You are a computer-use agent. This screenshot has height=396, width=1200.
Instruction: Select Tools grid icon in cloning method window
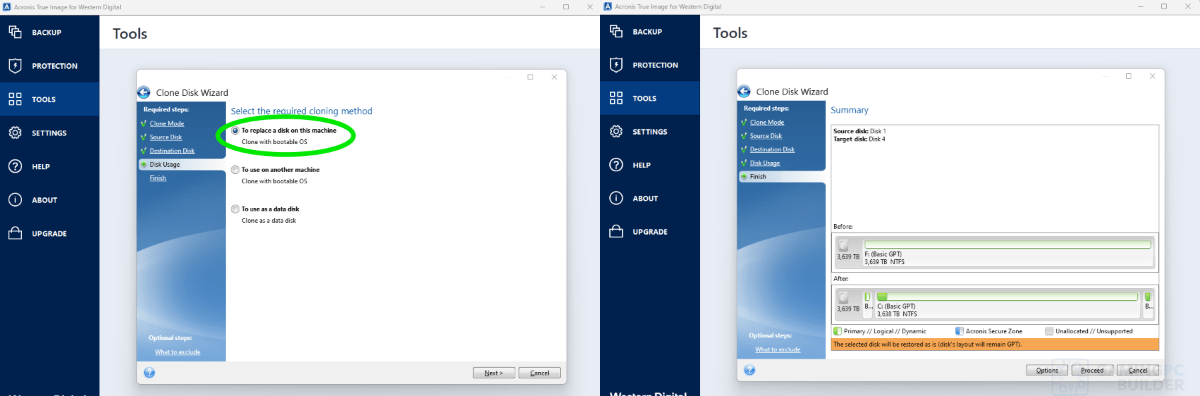pos(15,99)
